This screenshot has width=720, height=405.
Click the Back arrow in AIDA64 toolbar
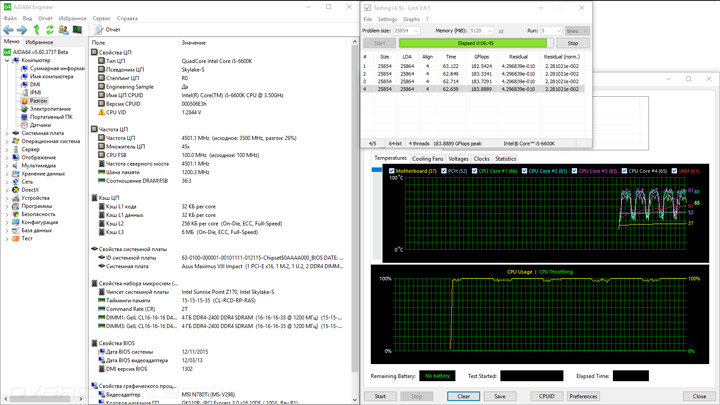(8, 30)
